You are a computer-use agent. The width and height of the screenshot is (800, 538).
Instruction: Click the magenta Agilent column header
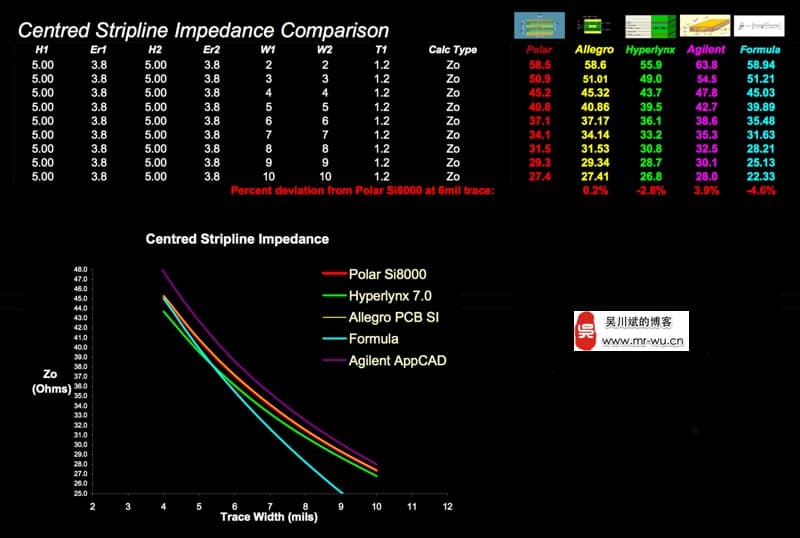point(706,50)
